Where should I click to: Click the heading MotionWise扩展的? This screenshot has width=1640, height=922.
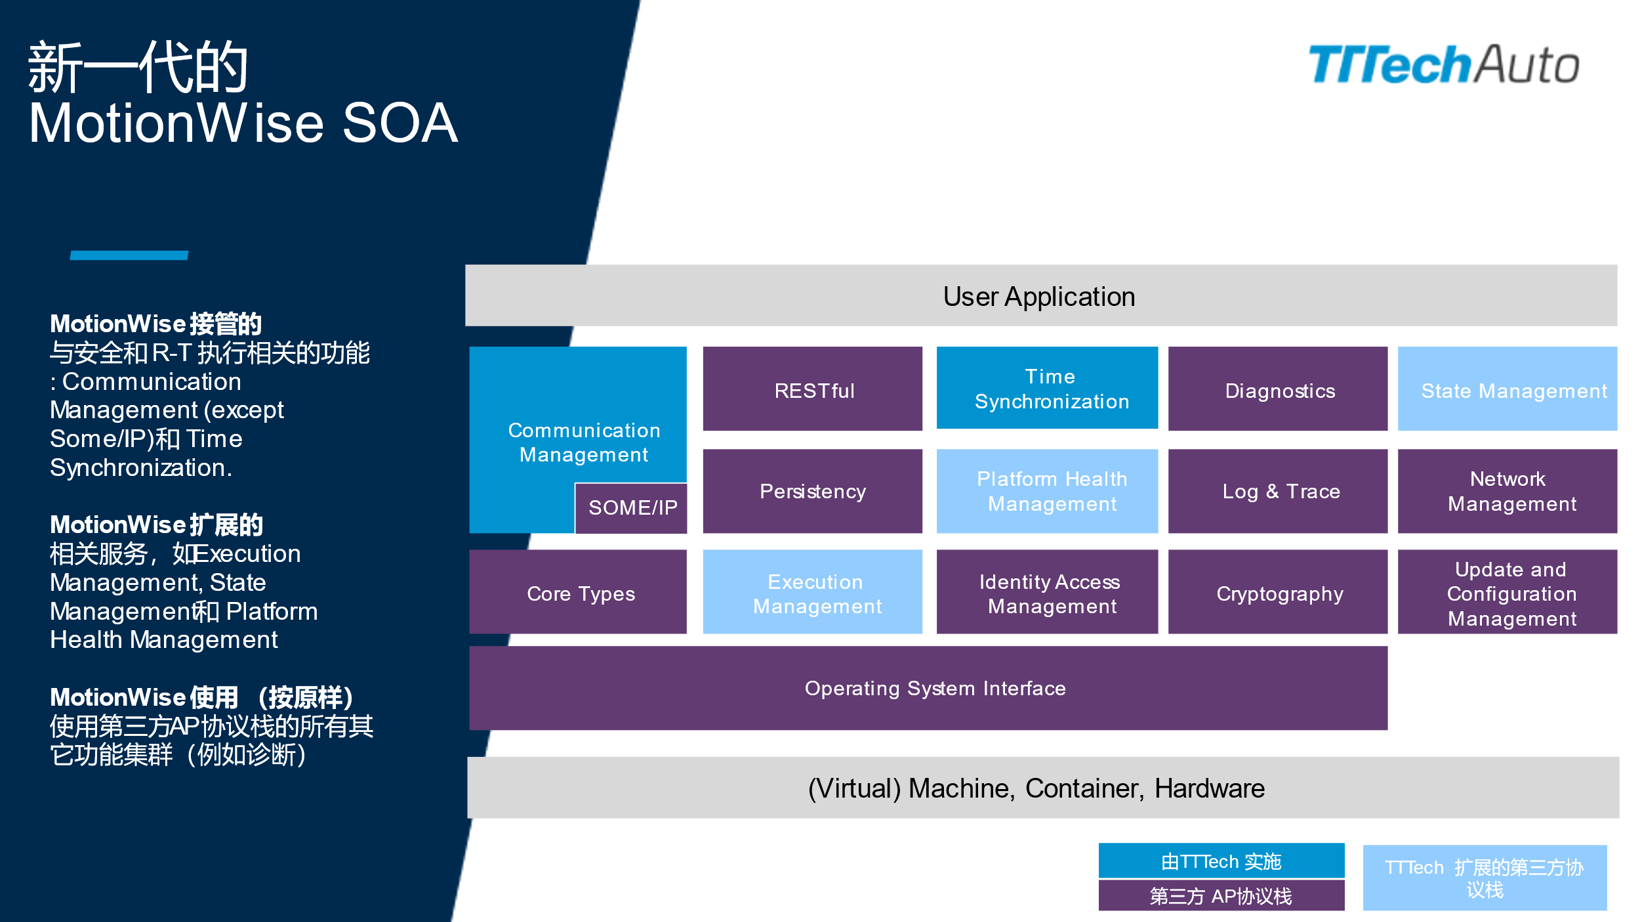[156, 525]
